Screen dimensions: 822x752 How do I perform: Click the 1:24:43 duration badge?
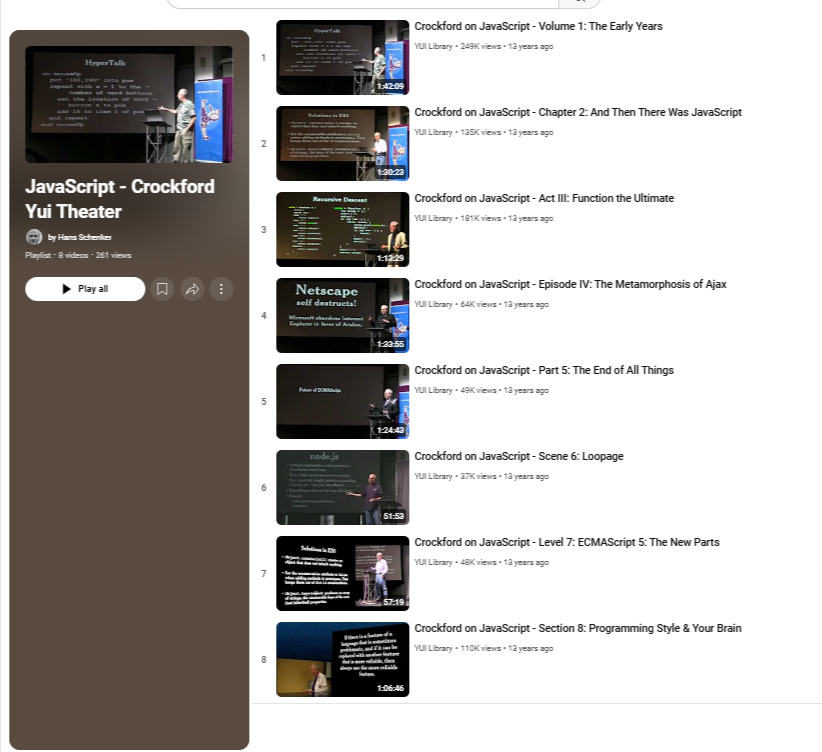coord(391,430)
